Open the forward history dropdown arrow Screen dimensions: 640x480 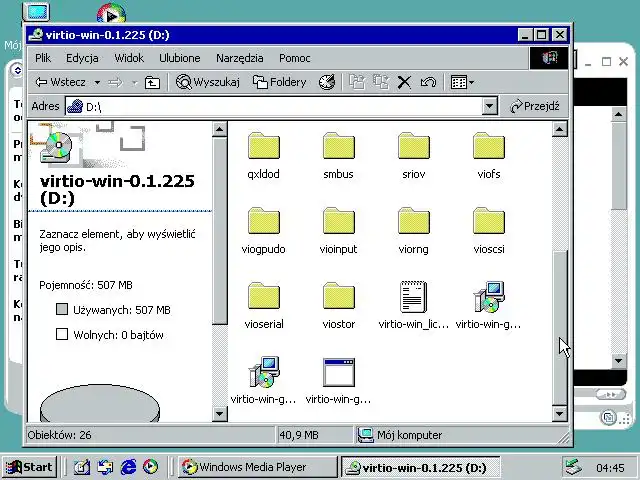134,82
